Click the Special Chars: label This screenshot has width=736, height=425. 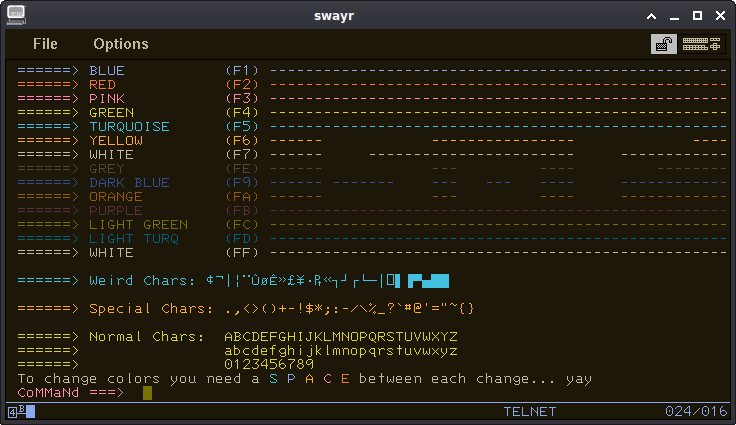(151, 309)
